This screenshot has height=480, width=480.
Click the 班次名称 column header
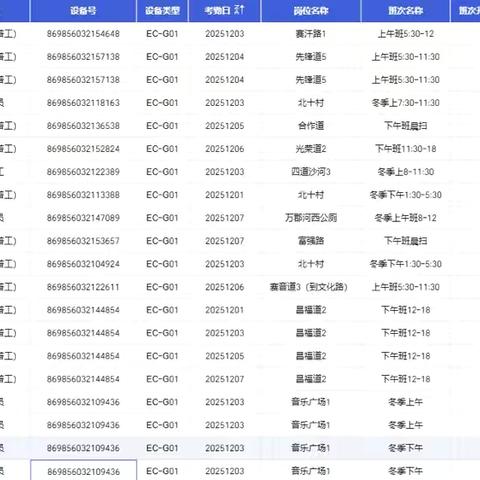(405, 11)
